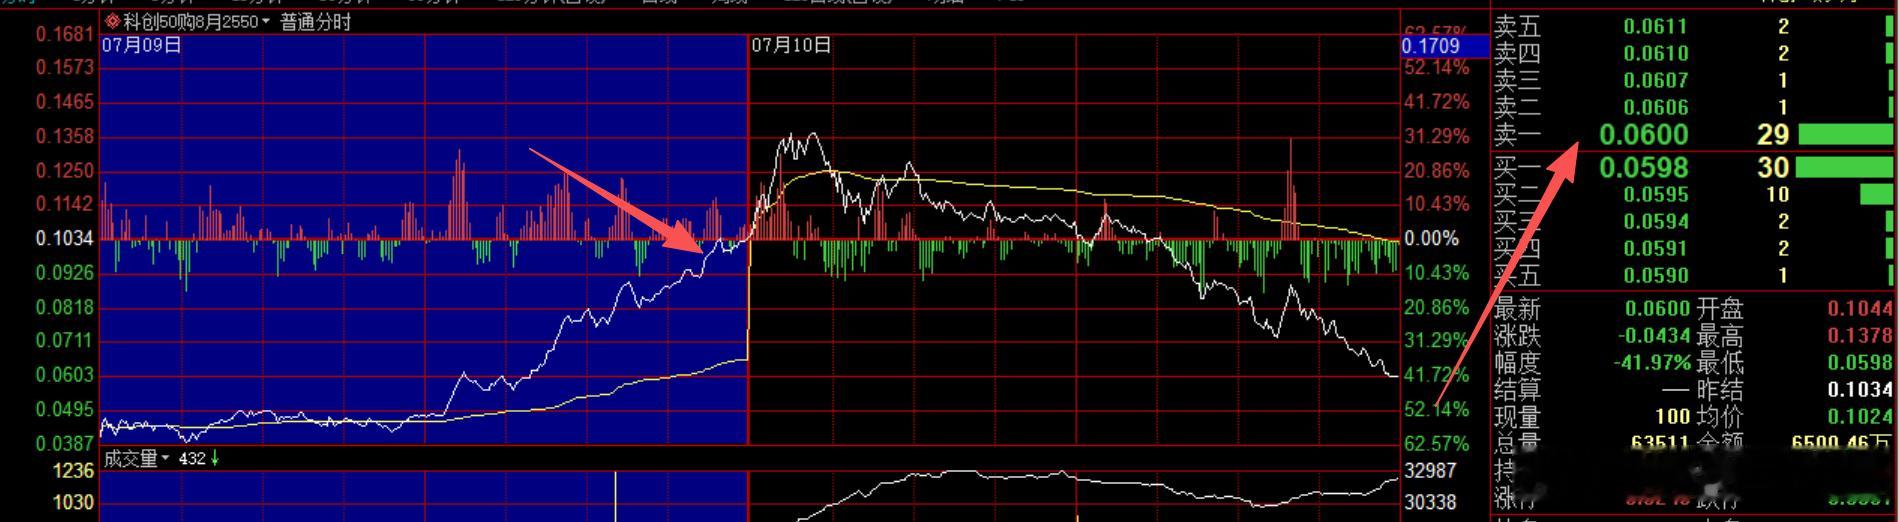This screenshot has width=1899, height=522.
Task: Click the 均价 average price 0.1024
Action: tap(1860, 416)
